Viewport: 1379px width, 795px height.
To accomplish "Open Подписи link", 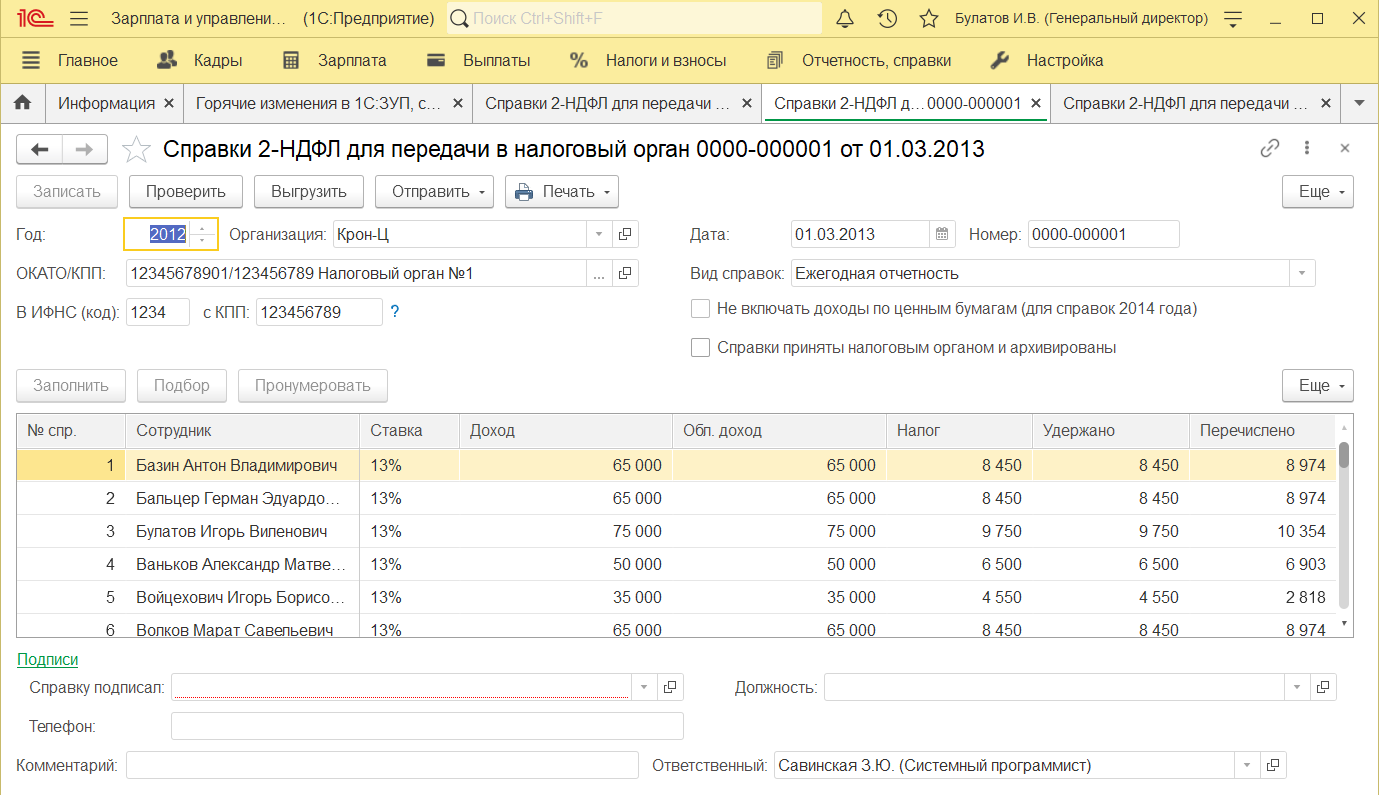I will point(47,659).
